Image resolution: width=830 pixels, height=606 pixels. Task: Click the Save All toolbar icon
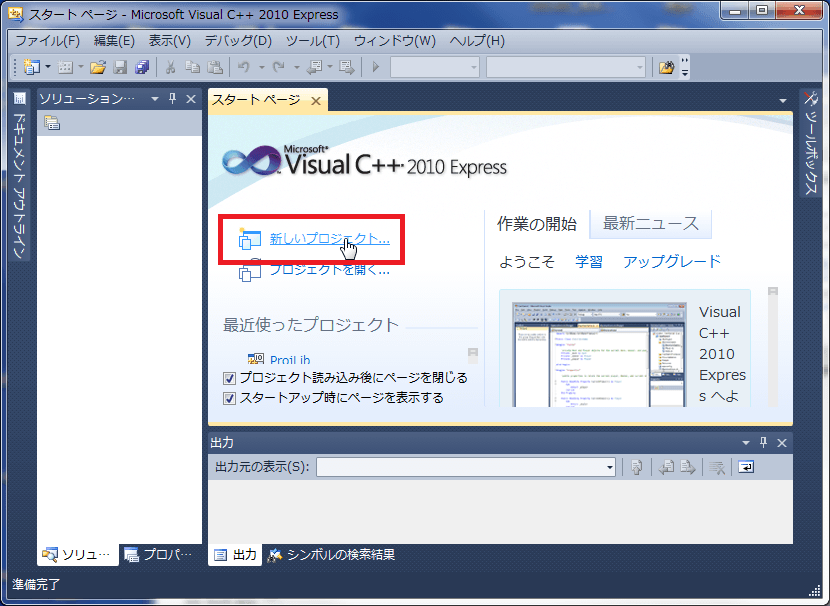coord(142,67)
